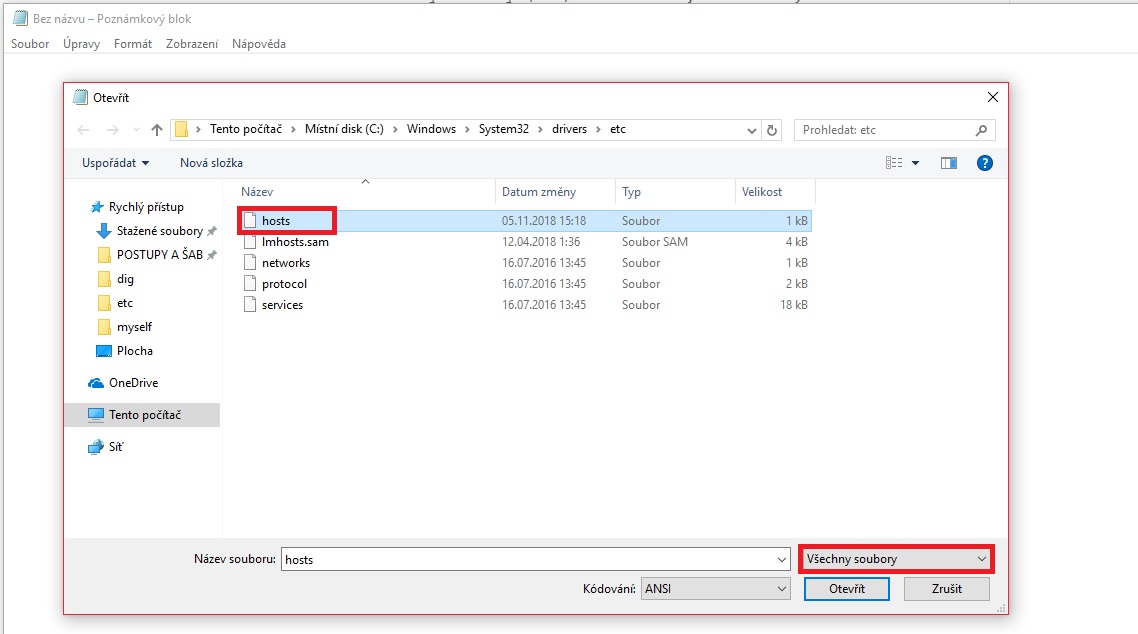
Task: Click the Up one level arrow icon
Action: point(157,130)
